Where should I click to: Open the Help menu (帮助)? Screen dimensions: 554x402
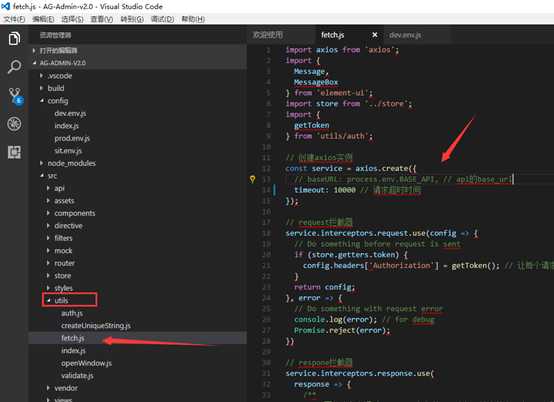tap(193, 19)
